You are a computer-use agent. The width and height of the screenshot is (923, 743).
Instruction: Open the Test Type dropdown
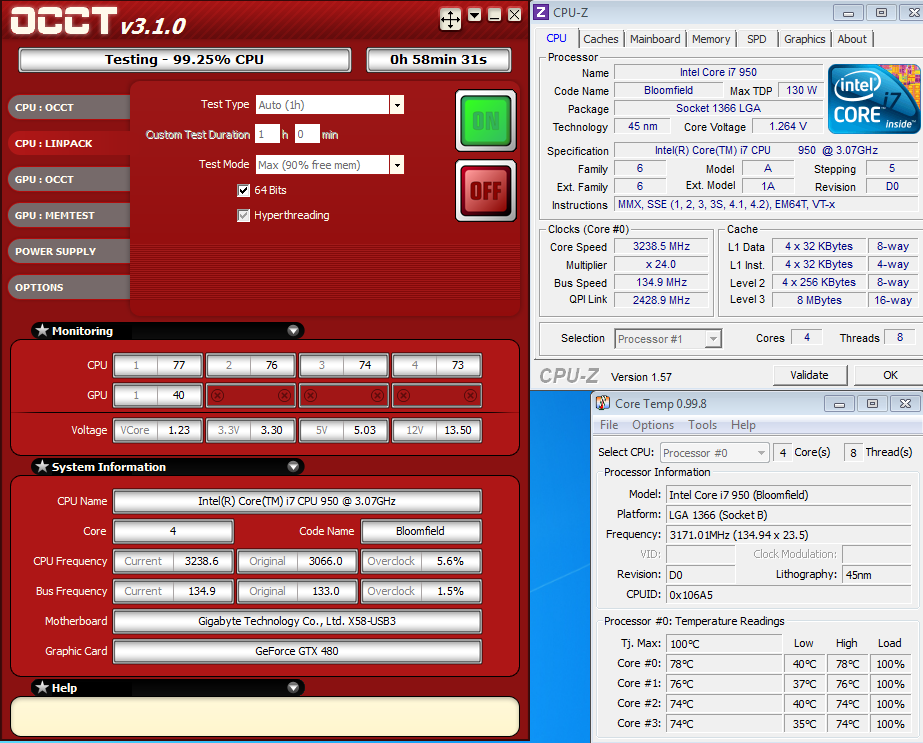(x=397, y=105)
